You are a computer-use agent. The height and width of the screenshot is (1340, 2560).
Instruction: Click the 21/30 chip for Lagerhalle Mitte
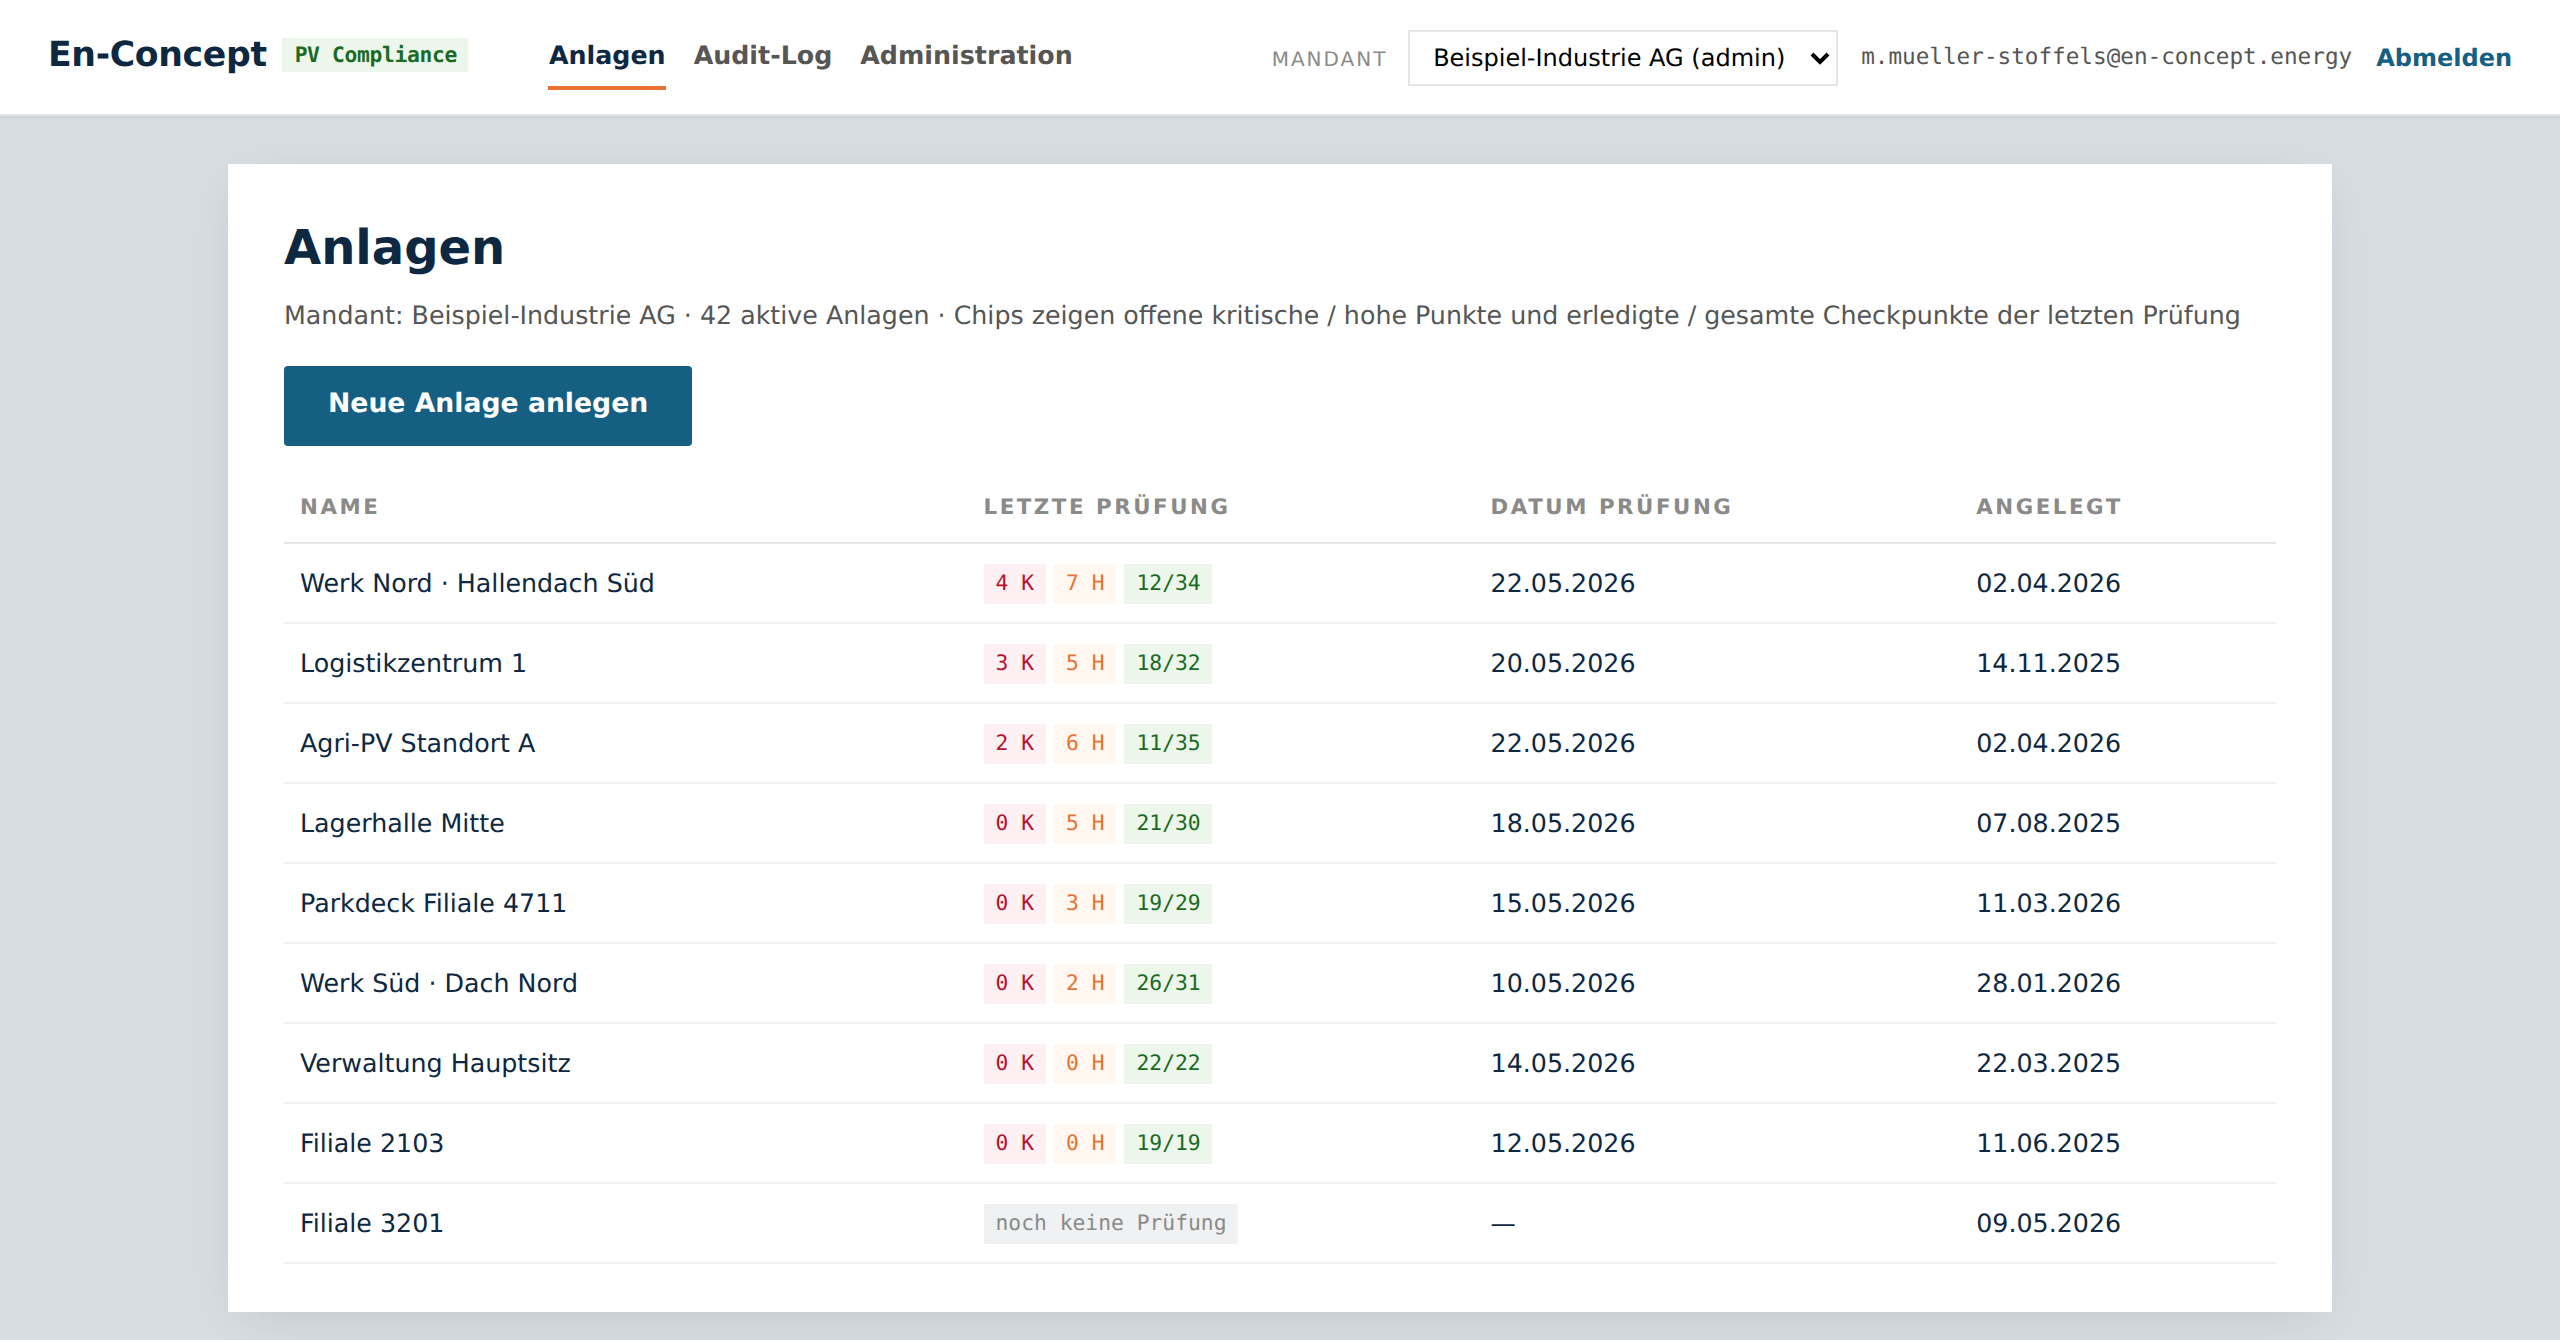pyautogui.click(x=1168, y=823)
